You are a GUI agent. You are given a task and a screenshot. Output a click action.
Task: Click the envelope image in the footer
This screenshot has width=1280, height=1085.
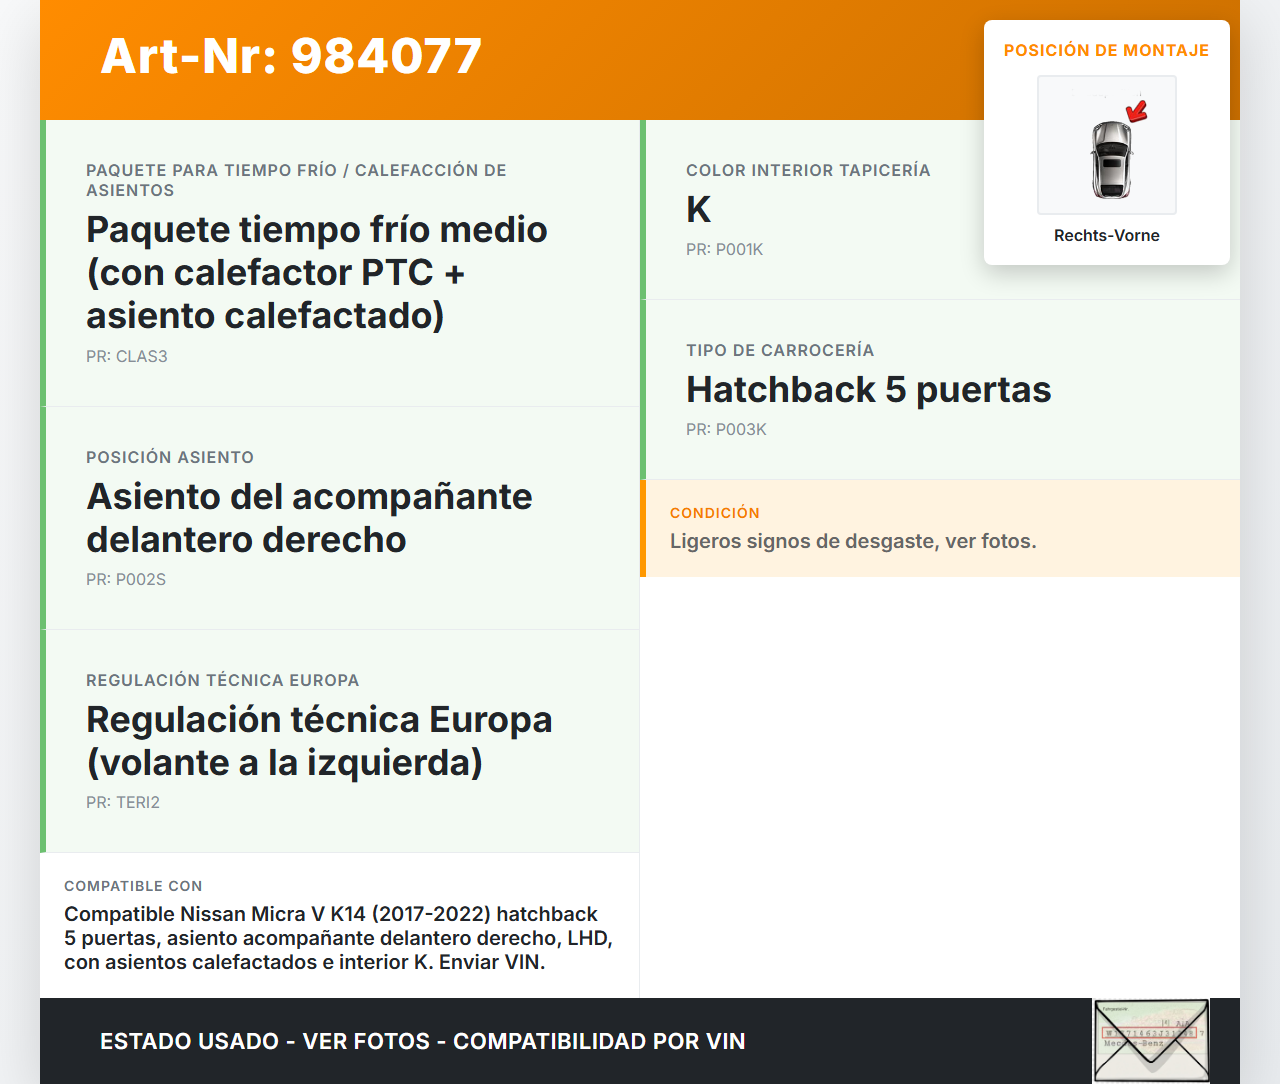tap(1151, 1041)
